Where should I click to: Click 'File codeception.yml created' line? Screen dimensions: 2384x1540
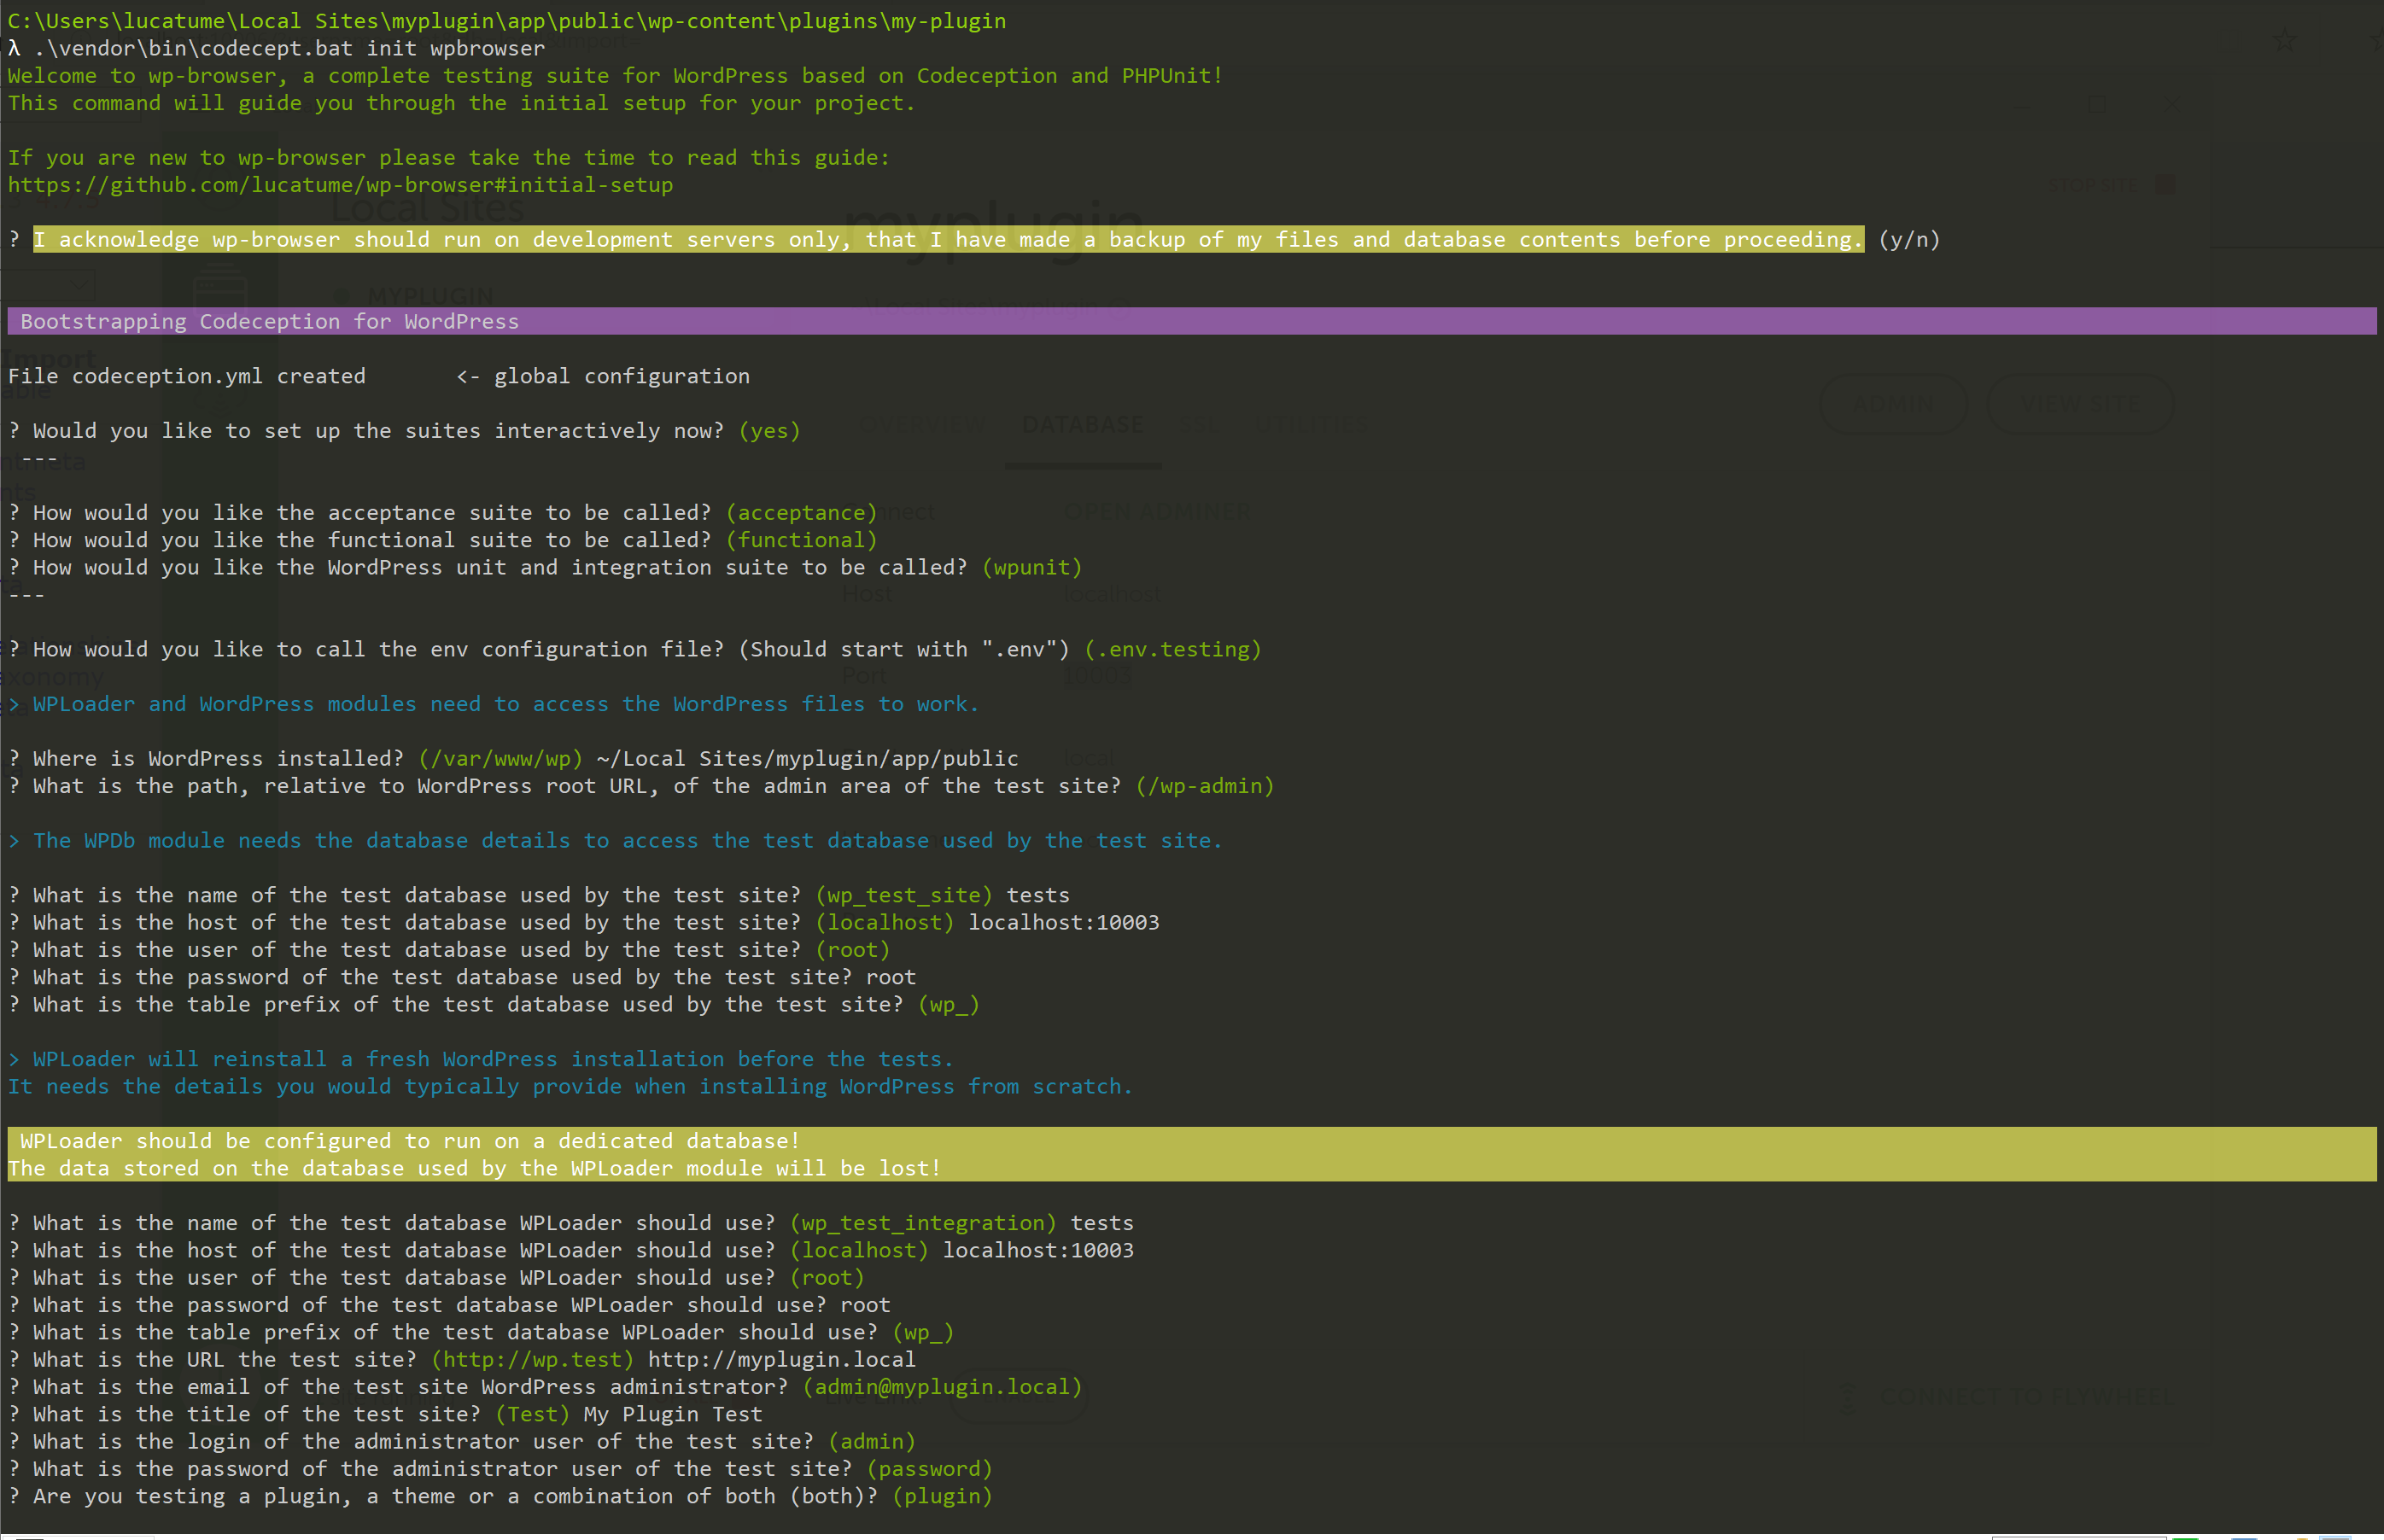tap(187, 376)
